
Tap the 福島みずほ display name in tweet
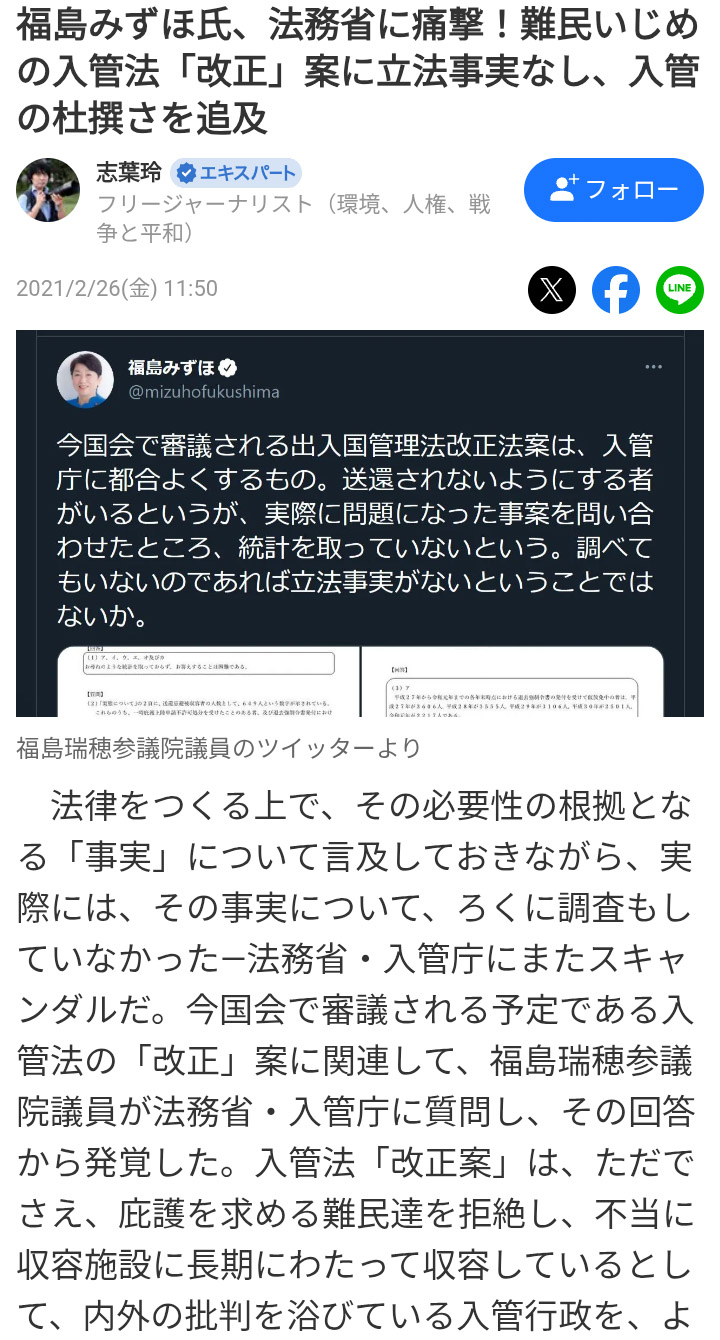pos(172,367)
